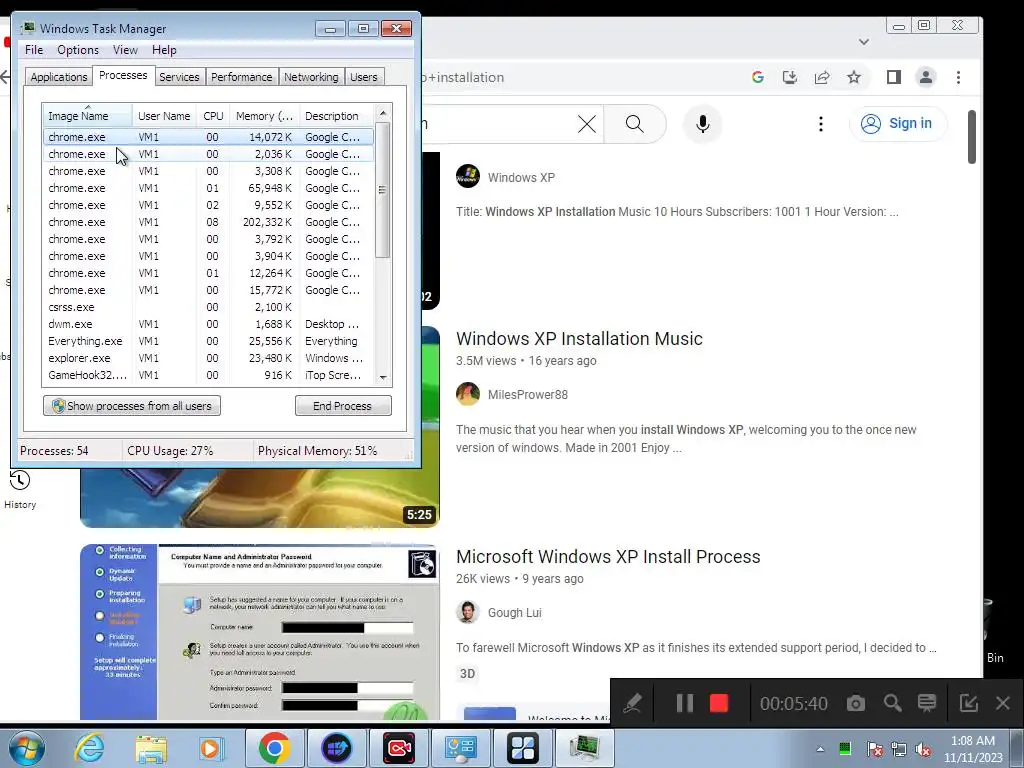Viewport: 1024px width, 768px height.
Task: Clear the YouTube search box with X
Action: pyautogui.click(x=586, y=123)
